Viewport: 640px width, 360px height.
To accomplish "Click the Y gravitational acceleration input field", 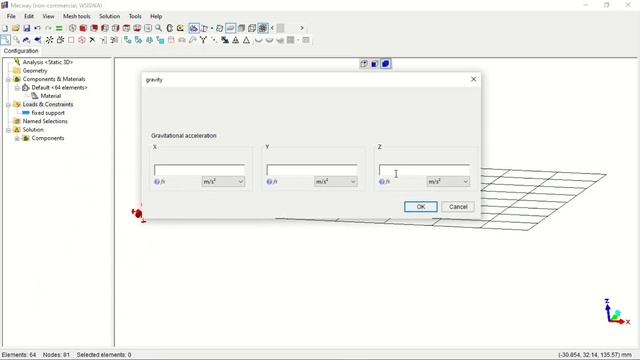I will pos(312,170).
